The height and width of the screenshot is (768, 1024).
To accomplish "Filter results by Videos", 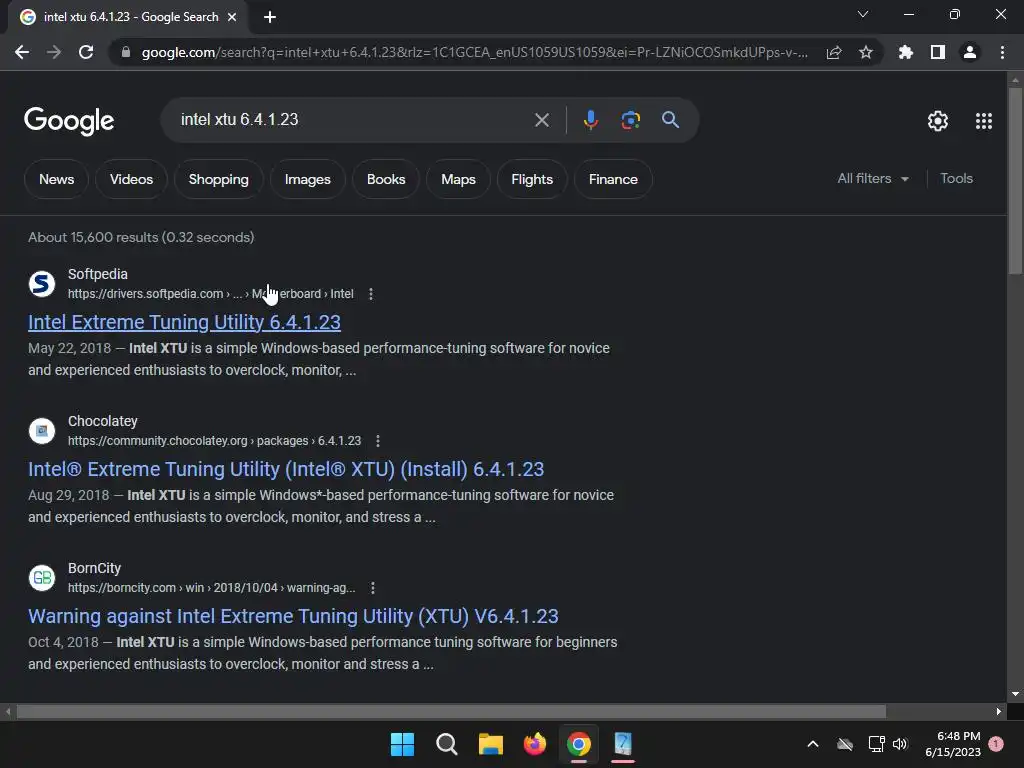I will point(131,179).
